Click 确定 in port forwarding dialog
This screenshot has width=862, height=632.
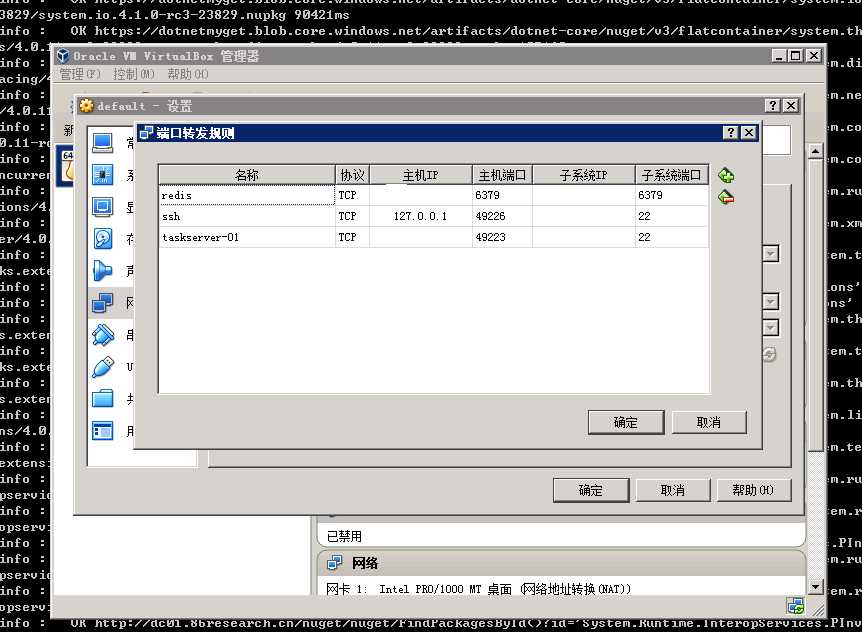pos(626,422)
